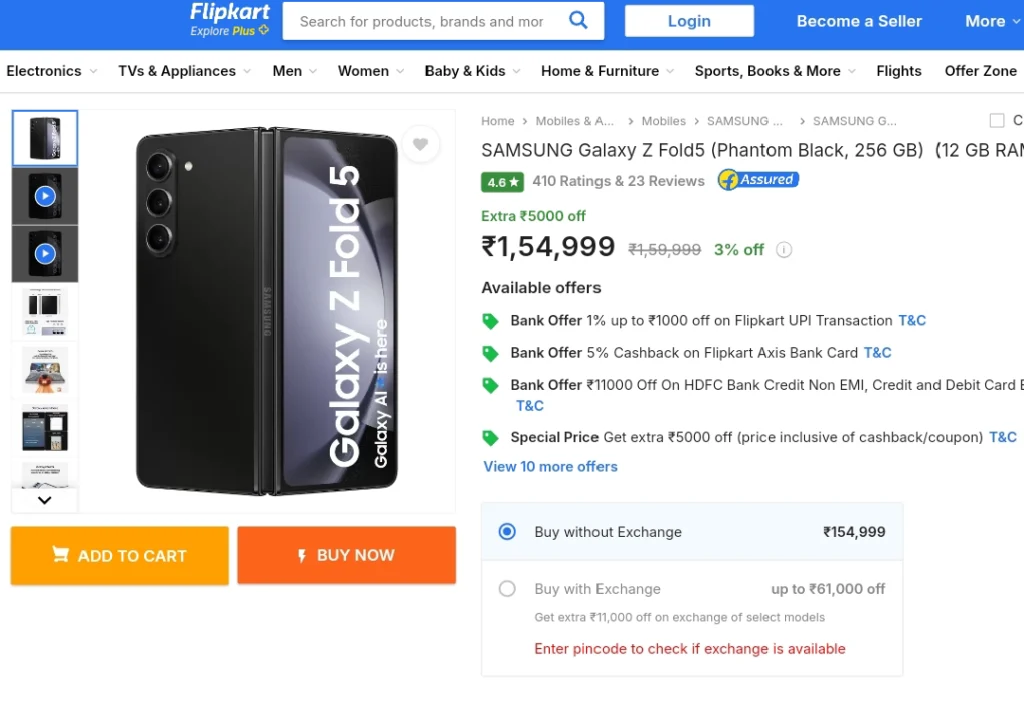The width and height of the screenshot is (1024, 703).
Task: Select Buy without Exchange option
Action: (507, 531)
